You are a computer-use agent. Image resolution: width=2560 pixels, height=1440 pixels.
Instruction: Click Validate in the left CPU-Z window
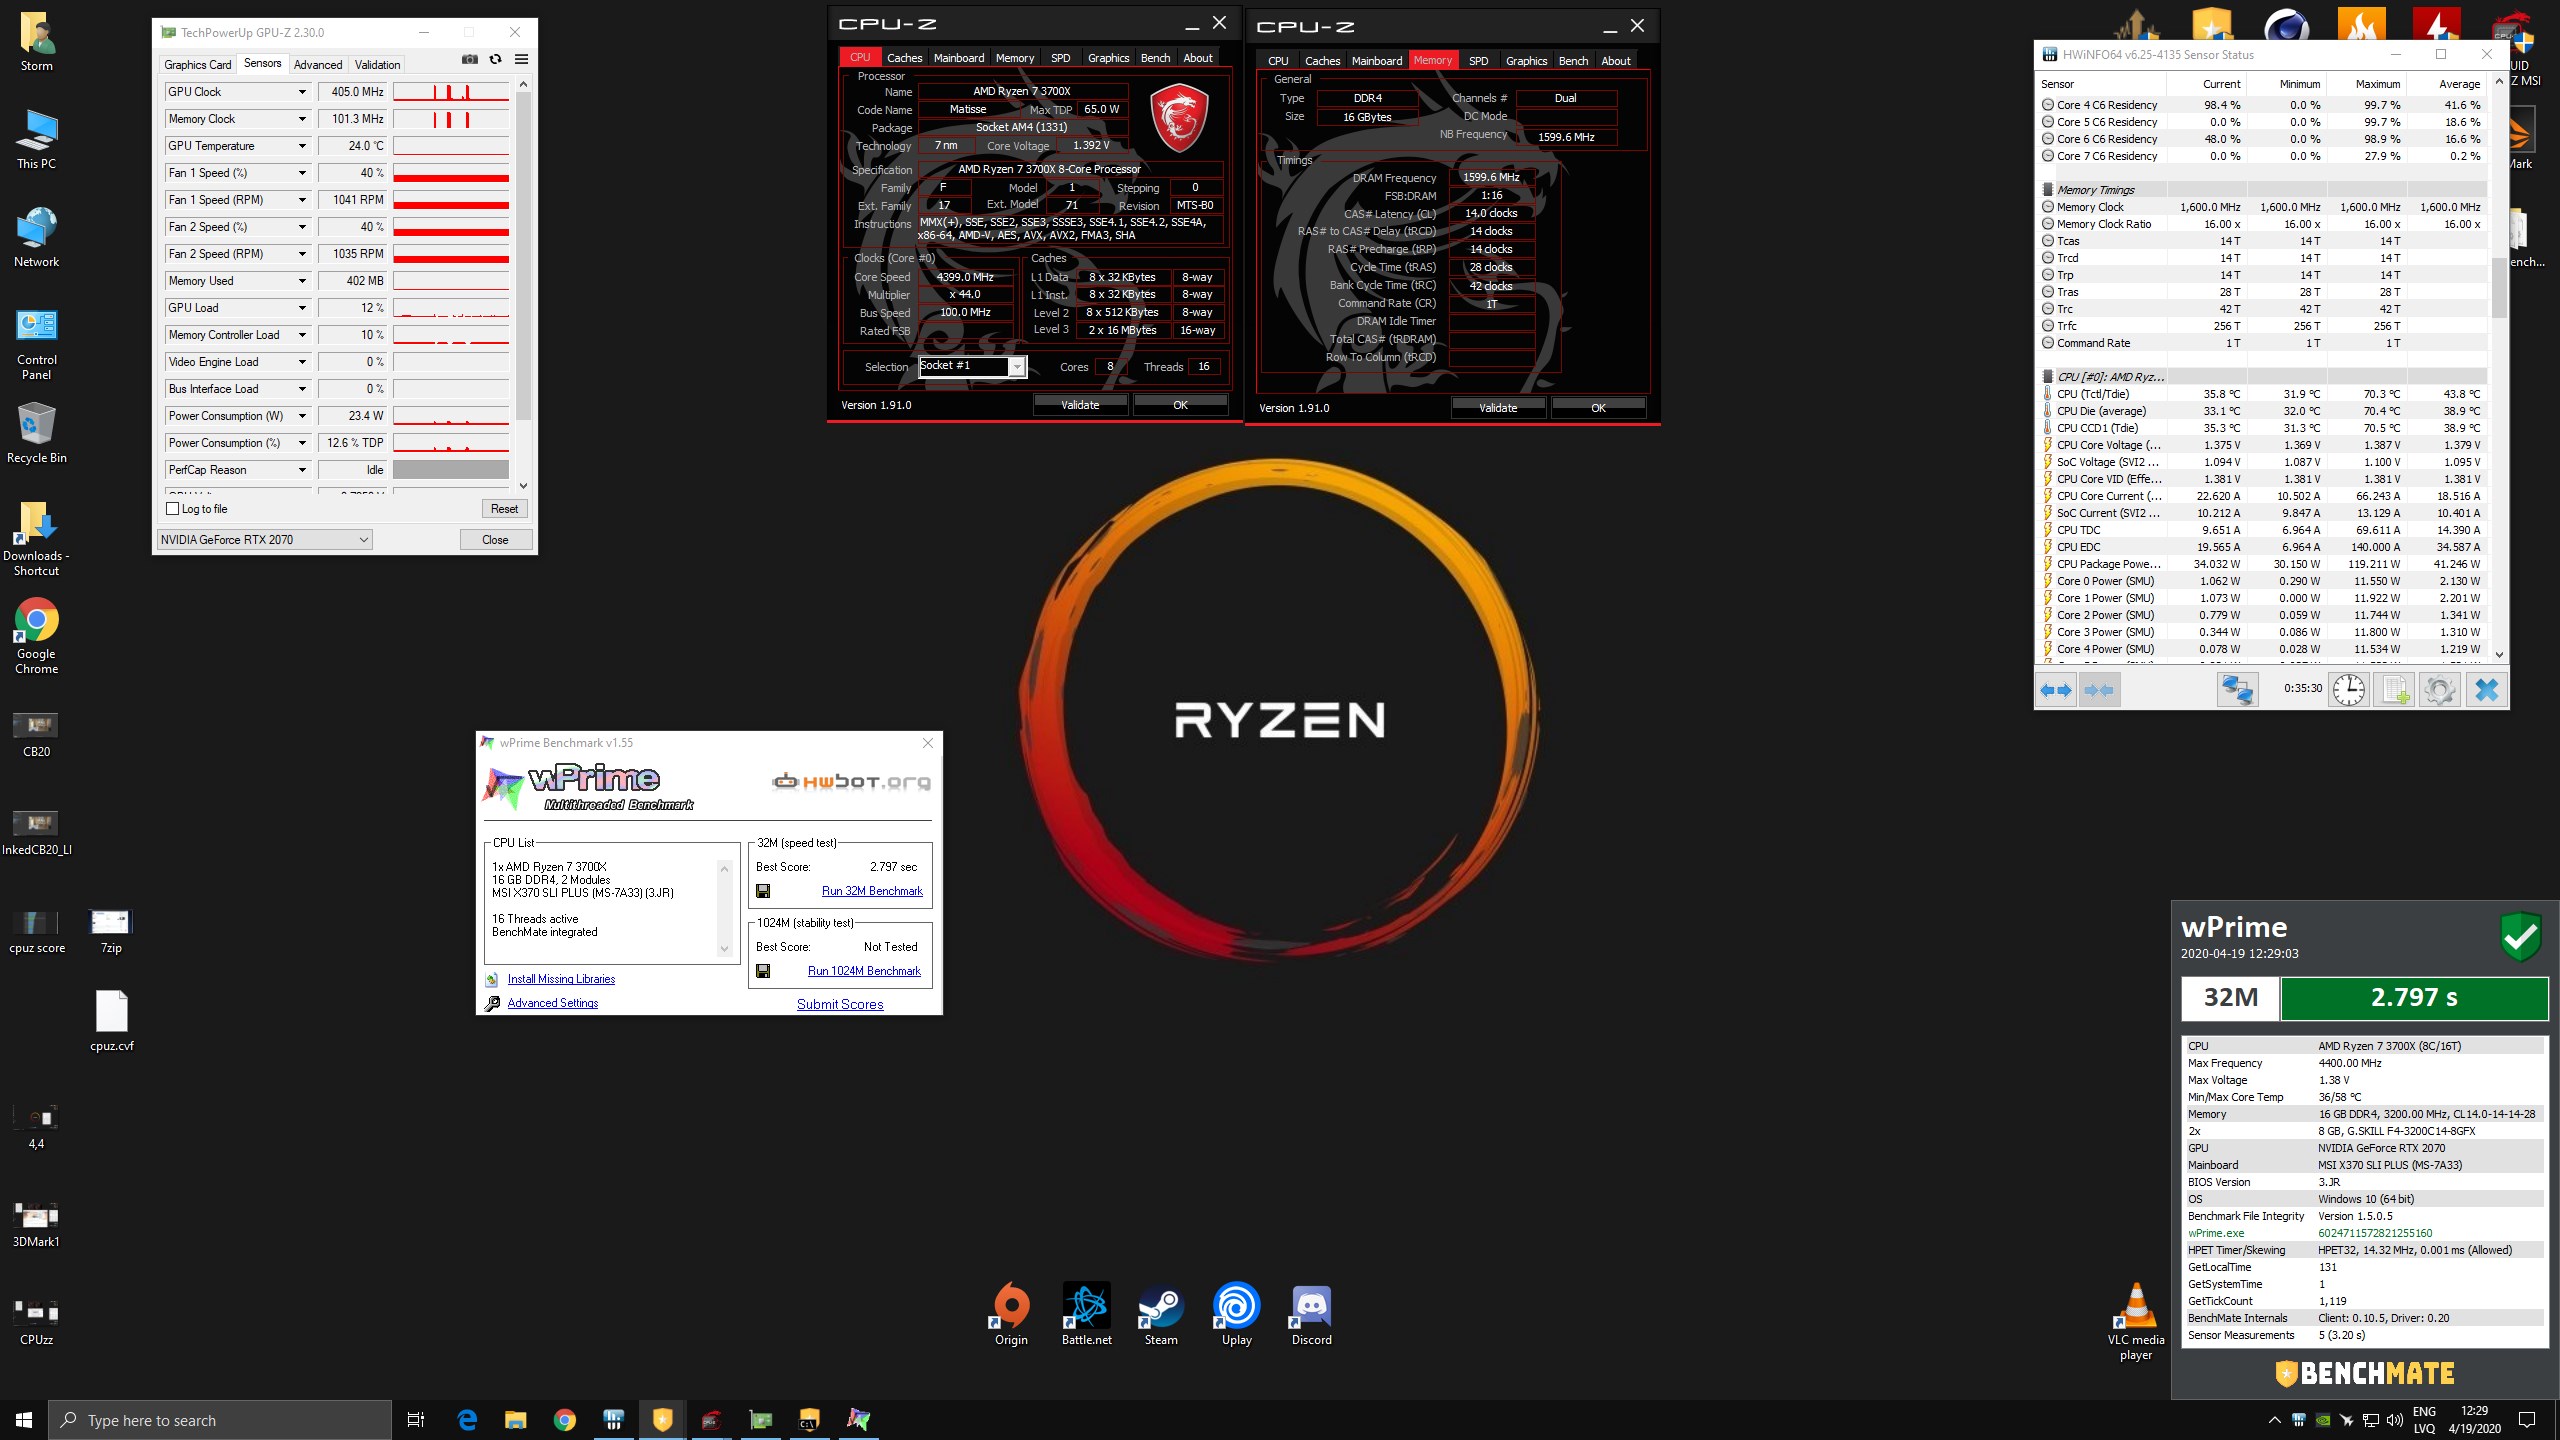(1080, 405)
